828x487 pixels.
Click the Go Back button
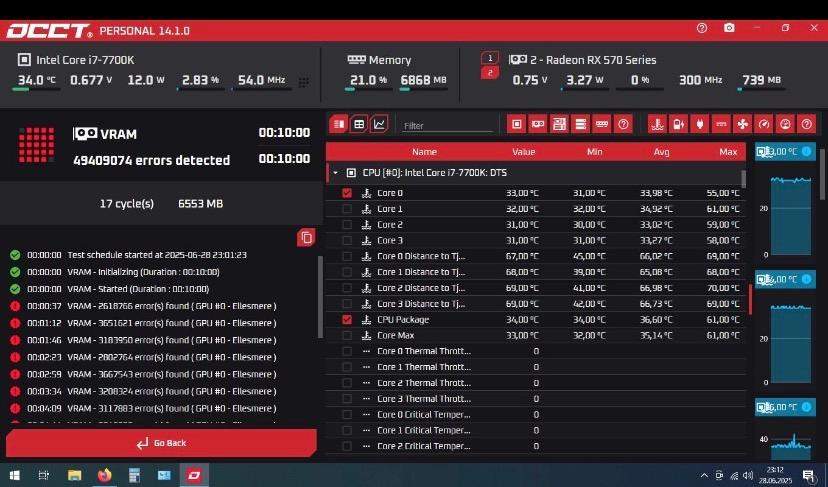(161, 443)
